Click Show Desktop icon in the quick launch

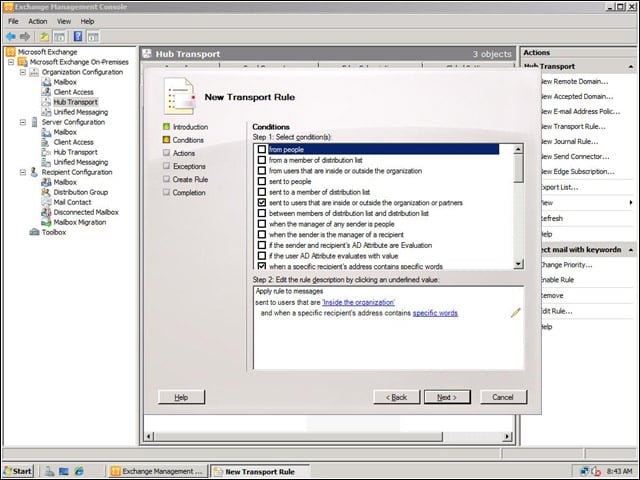pos(64,471)
